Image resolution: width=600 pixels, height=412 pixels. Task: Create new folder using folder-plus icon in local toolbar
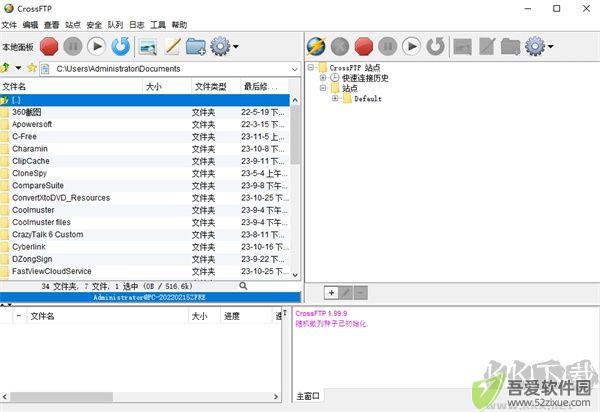tap(196, 47)
